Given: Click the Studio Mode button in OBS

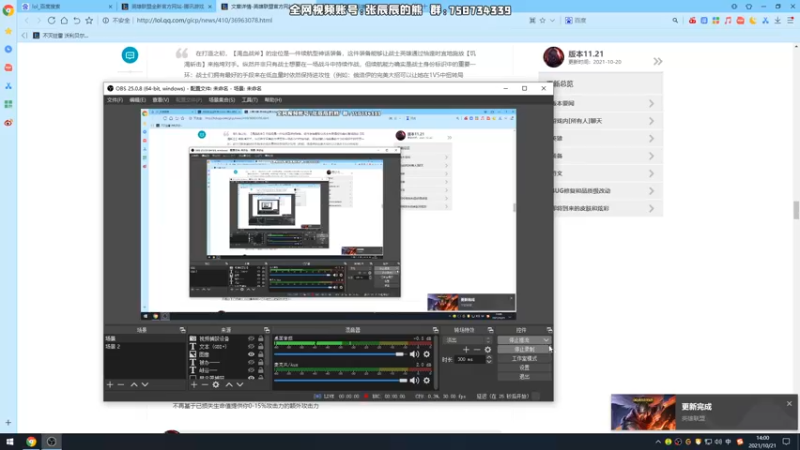Looking at the screenshot, I should [x=524, y=359].
